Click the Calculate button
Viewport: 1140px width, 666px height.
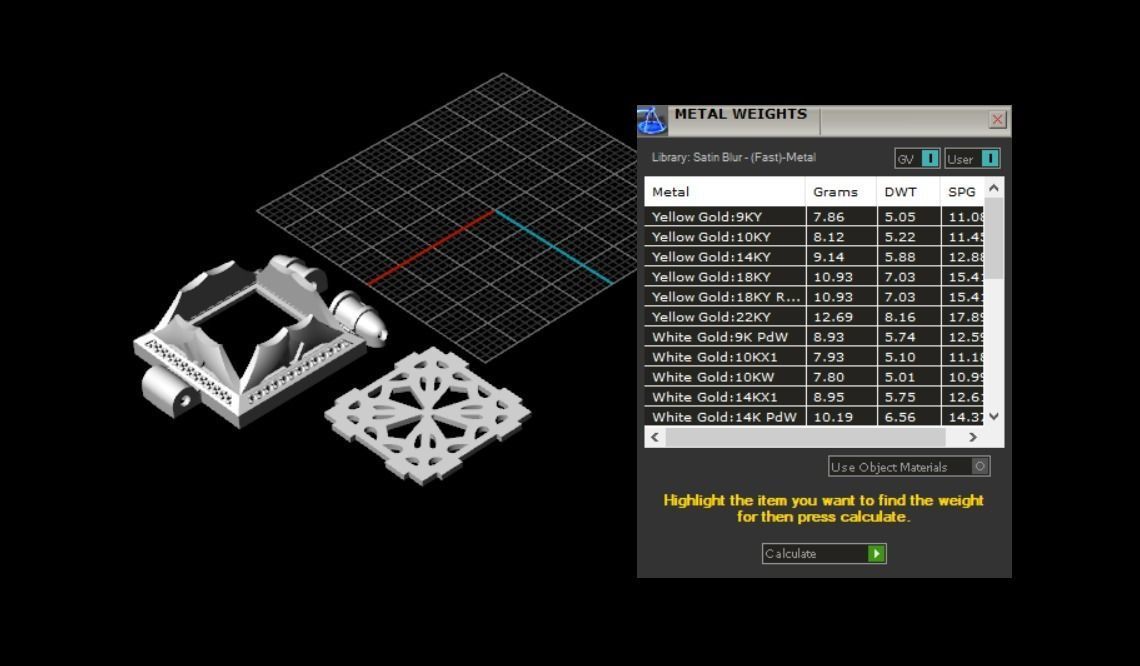tap(824, 553)
